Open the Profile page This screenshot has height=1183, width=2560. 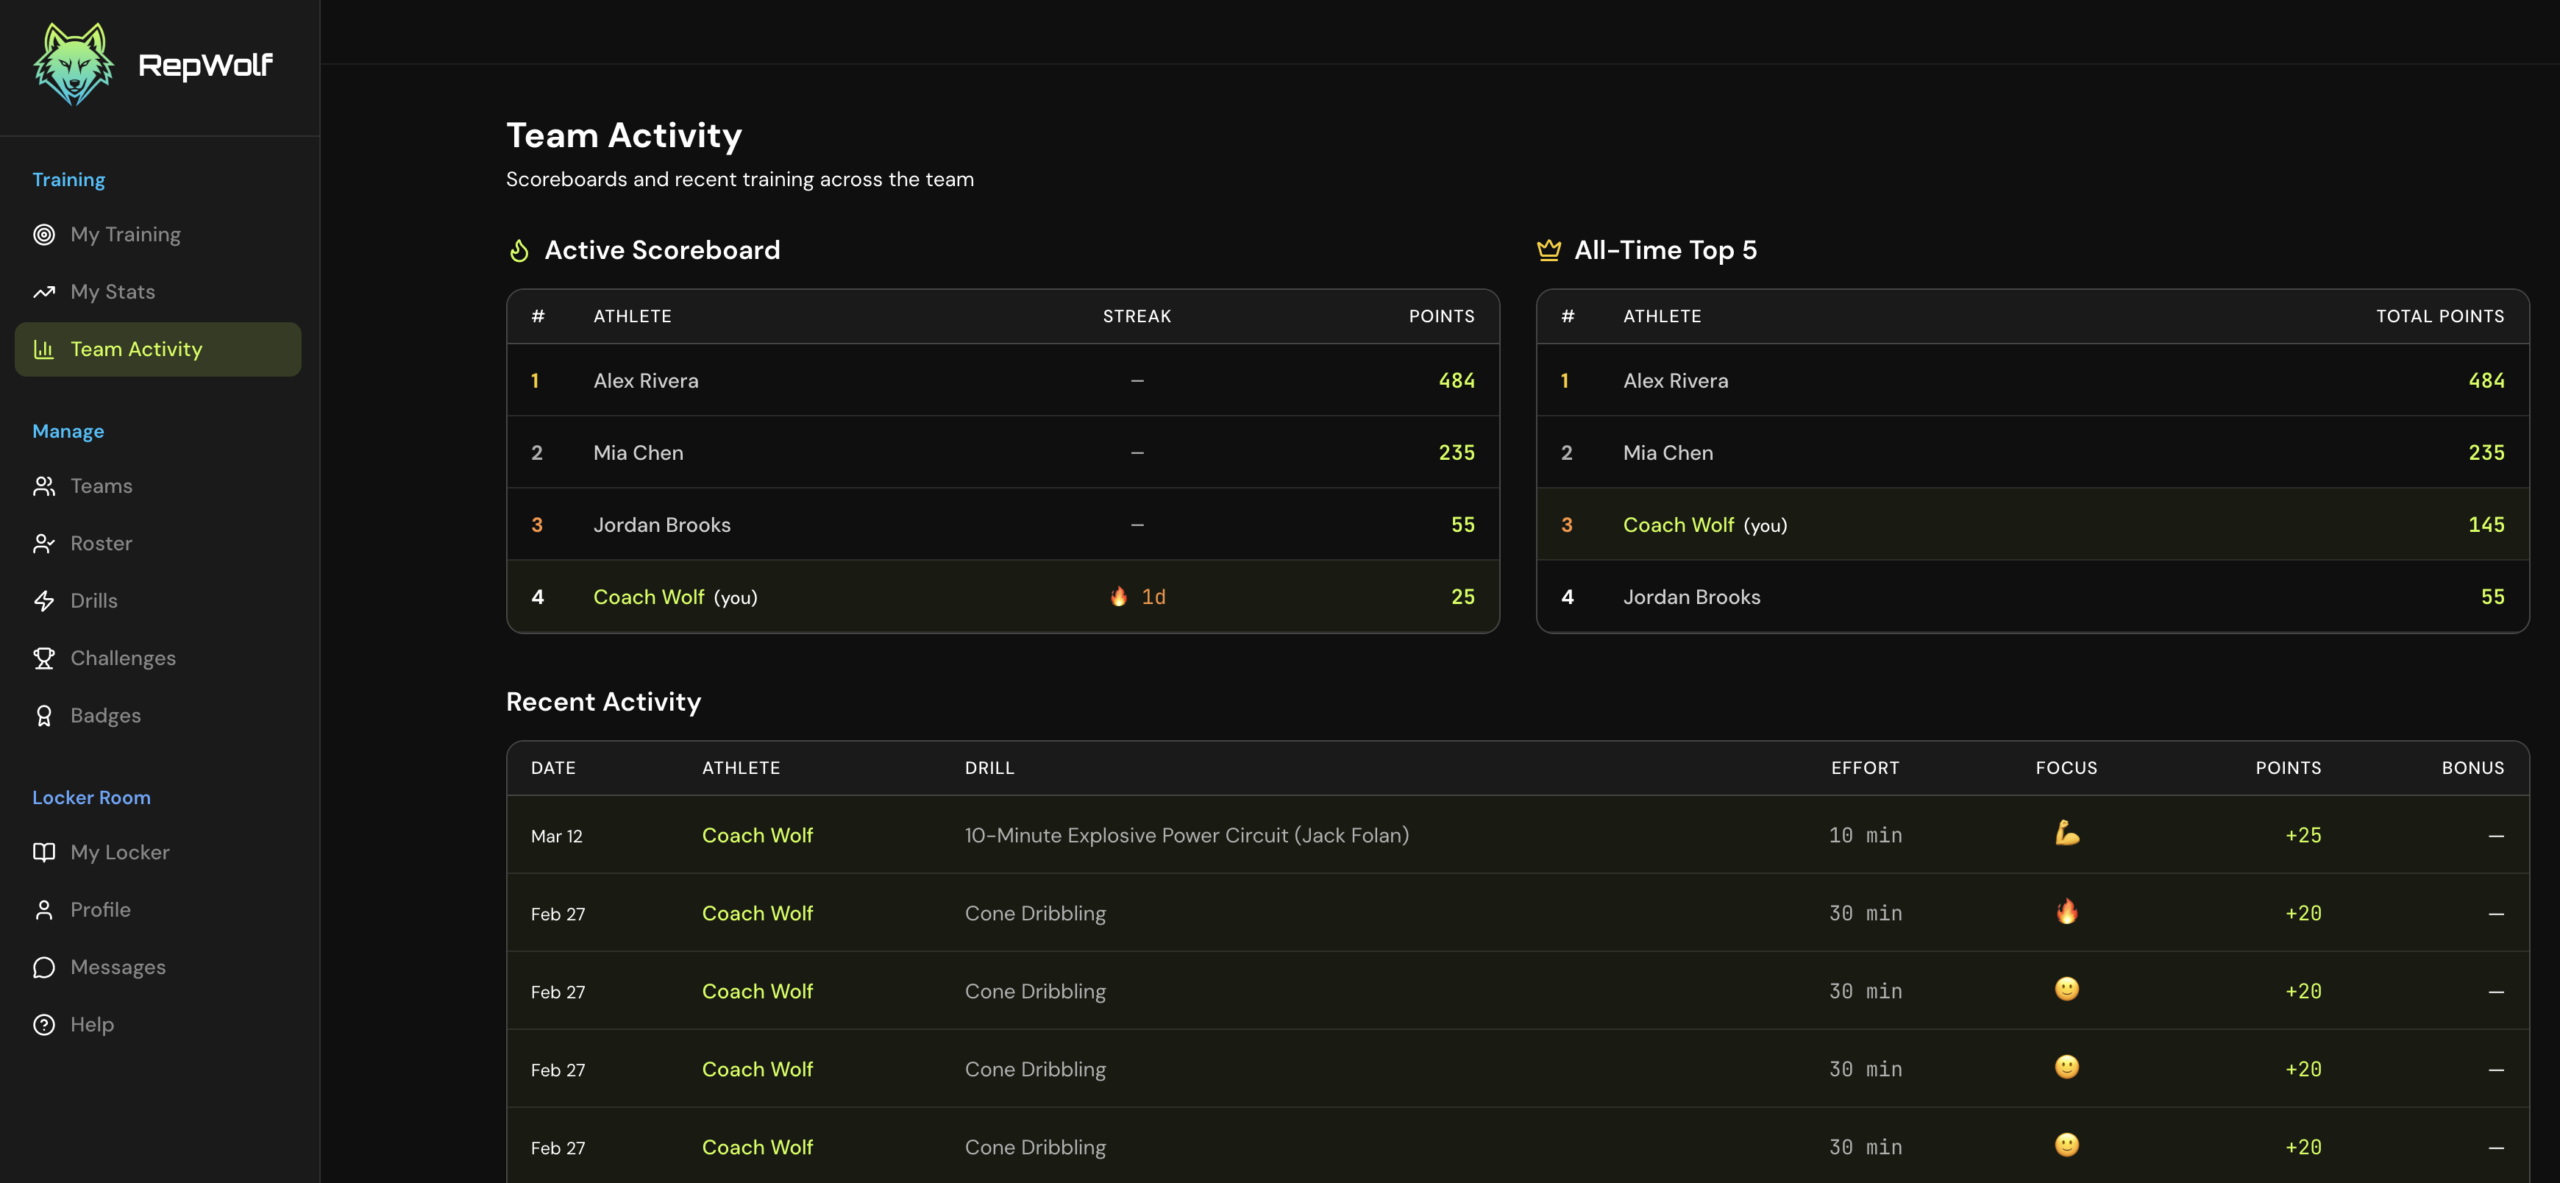tap(100, 910)
